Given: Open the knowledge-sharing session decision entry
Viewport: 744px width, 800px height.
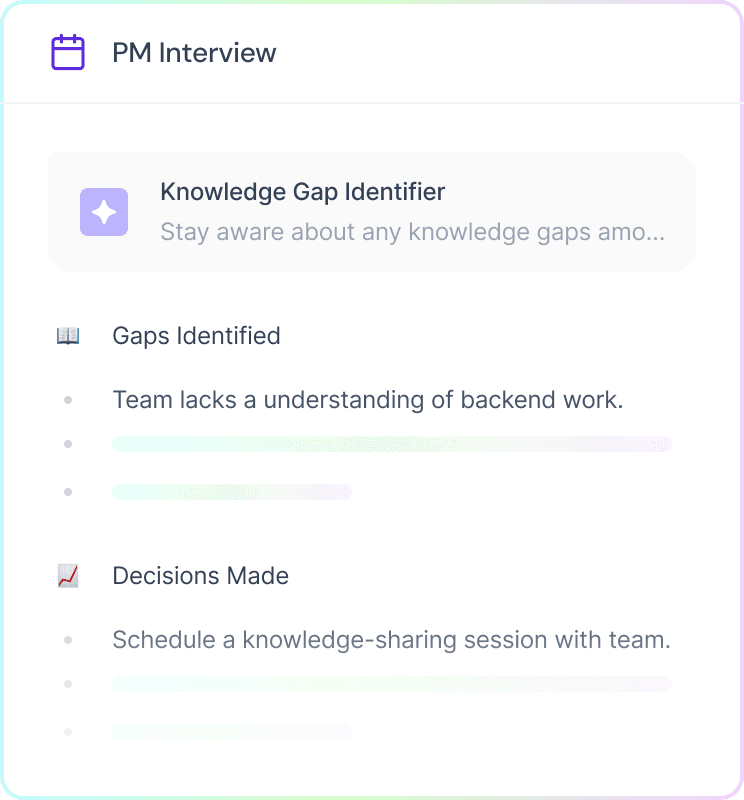Looking at the screenshot, I should point(390,640).
